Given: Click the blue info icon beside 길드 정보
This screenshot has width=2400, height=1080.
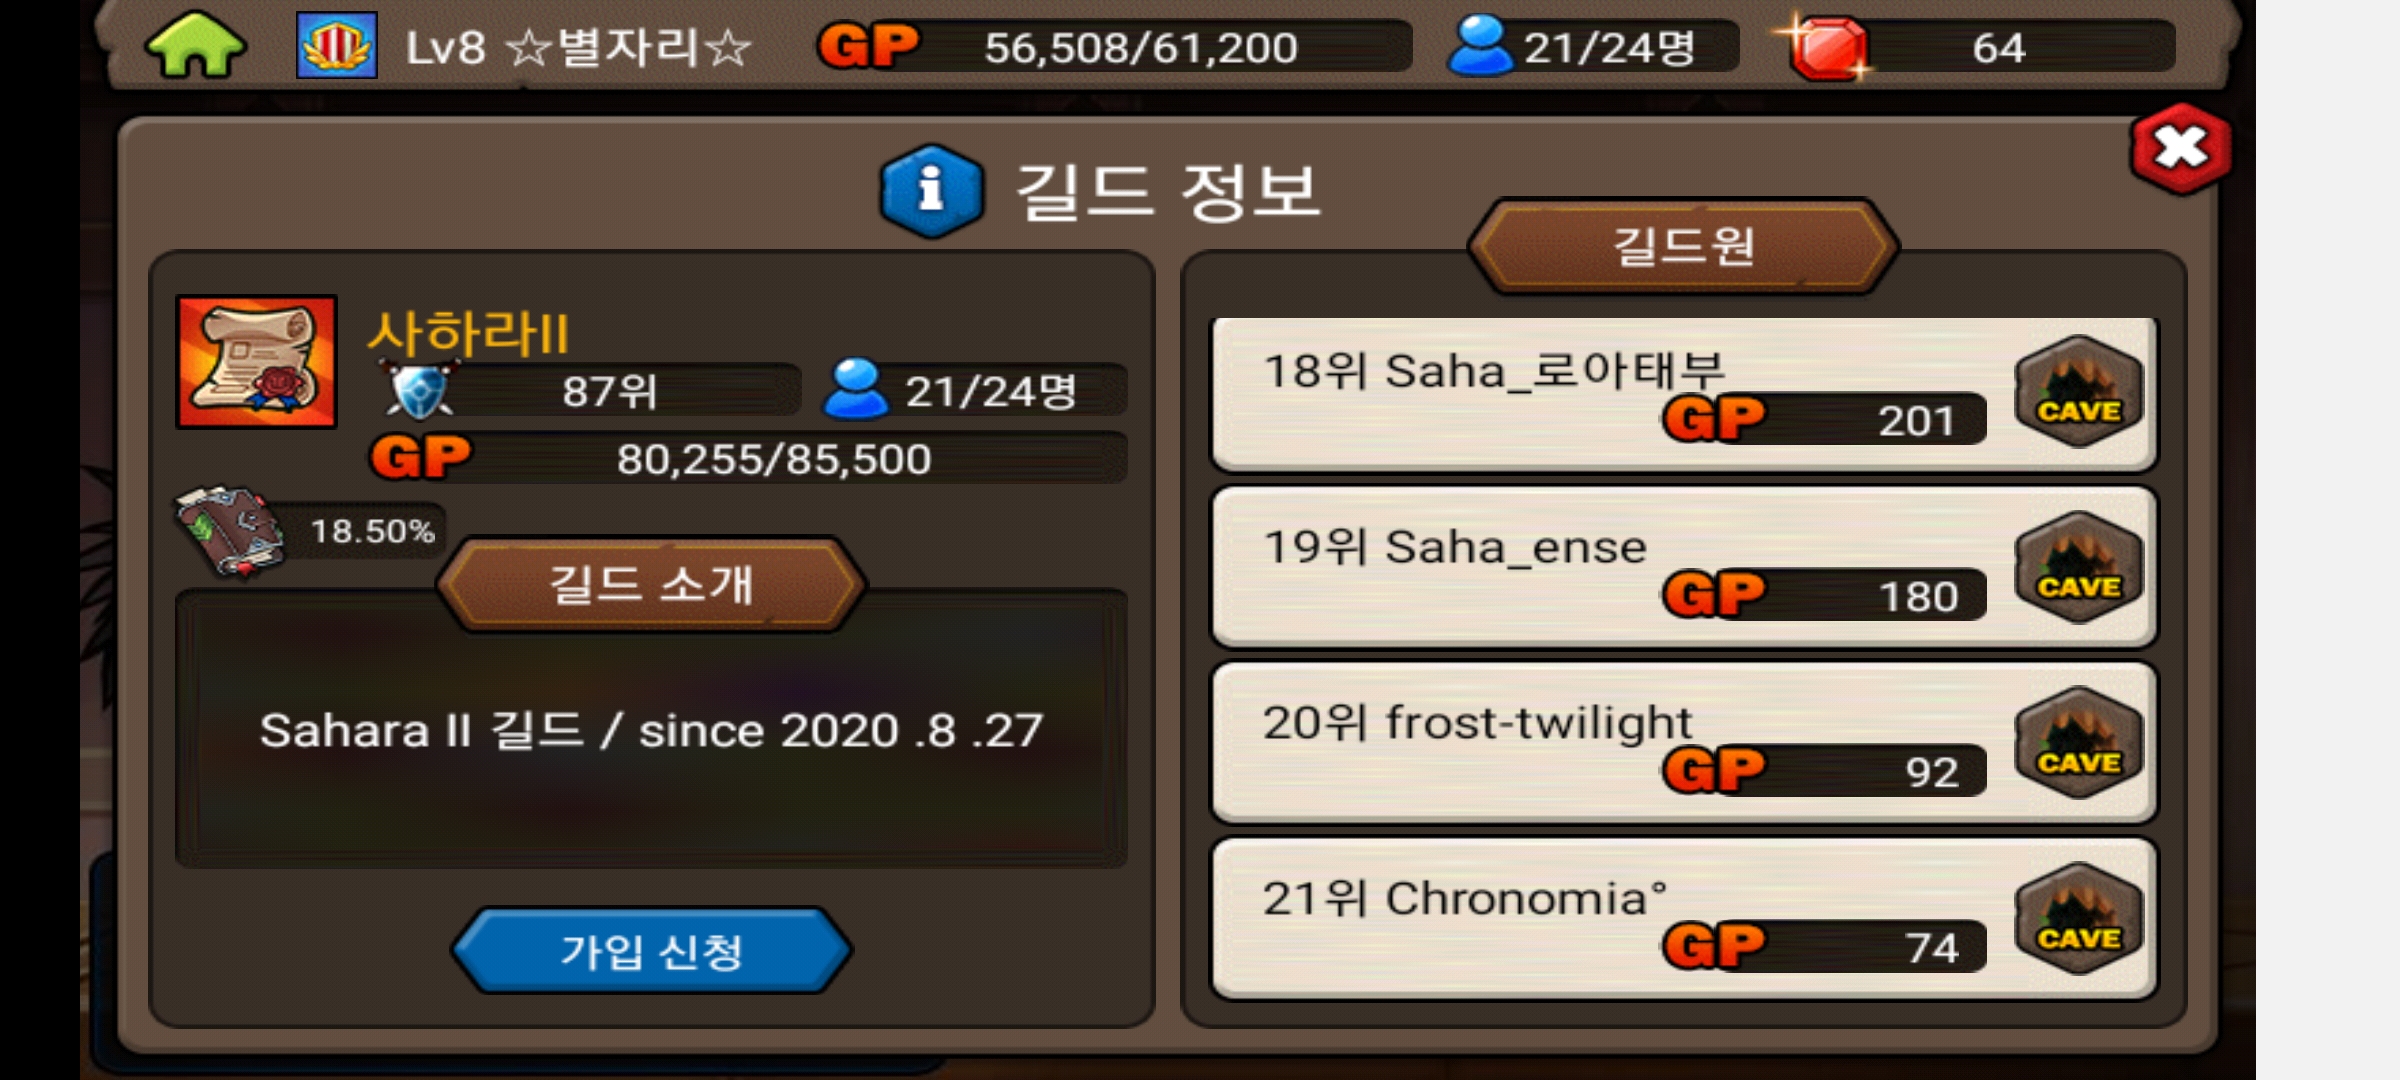Looking at the screenshot, I should click(x=931, y=190).
